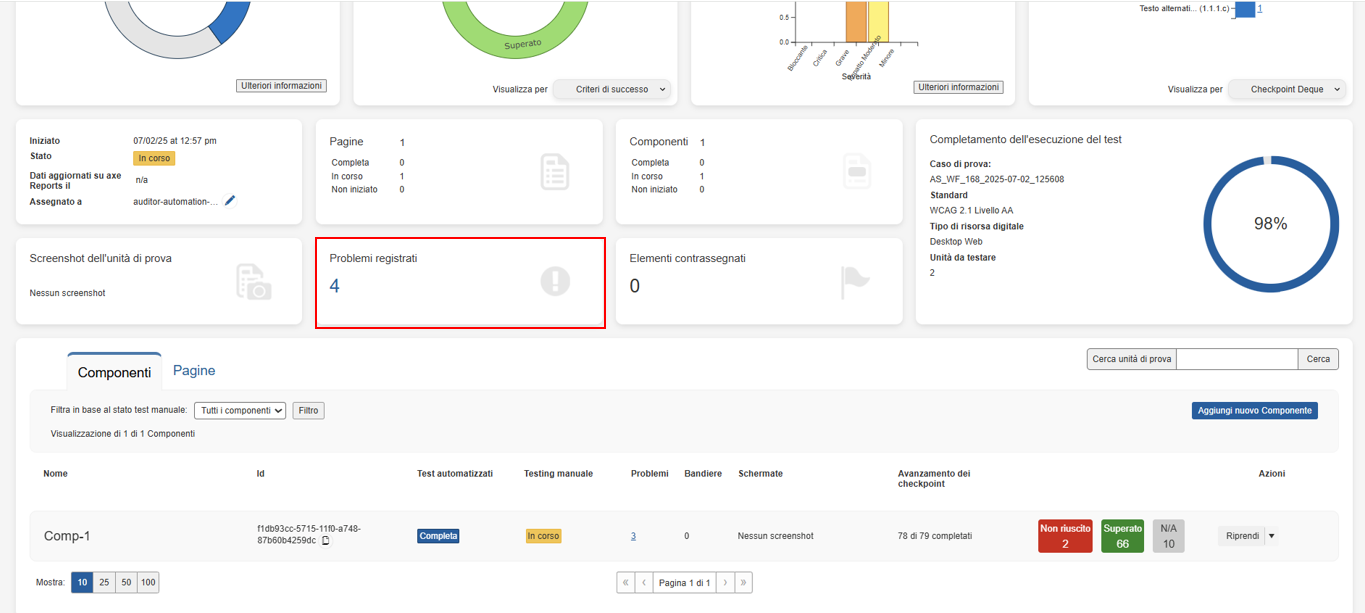Viewport: 1365px width, 613px height.
Task: Set page size to 50
Action: [125, 582]
